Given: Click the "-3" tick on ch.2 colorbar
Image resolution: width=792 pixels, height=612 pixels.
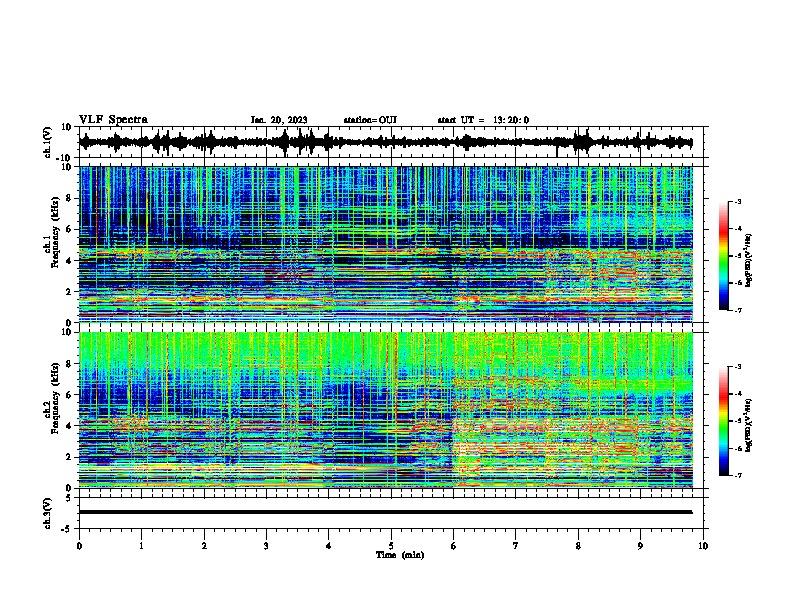Looking at the screenshot, I should point(738,367).
